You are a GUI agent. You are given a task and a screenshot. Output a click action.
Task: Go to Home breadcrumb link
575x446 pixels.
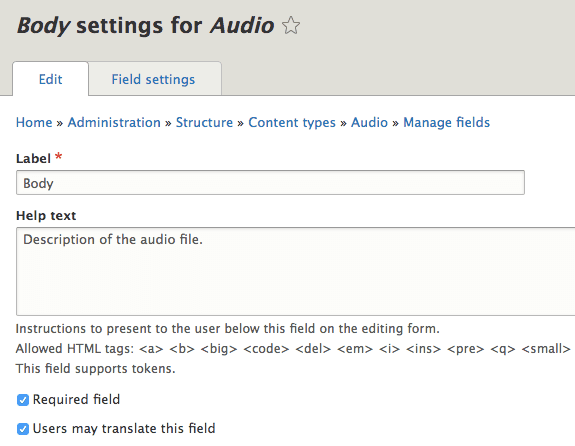[x=34, y=122]
